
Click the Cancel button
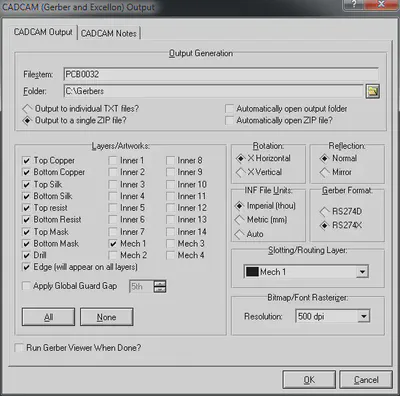click(x=366, y=380)
